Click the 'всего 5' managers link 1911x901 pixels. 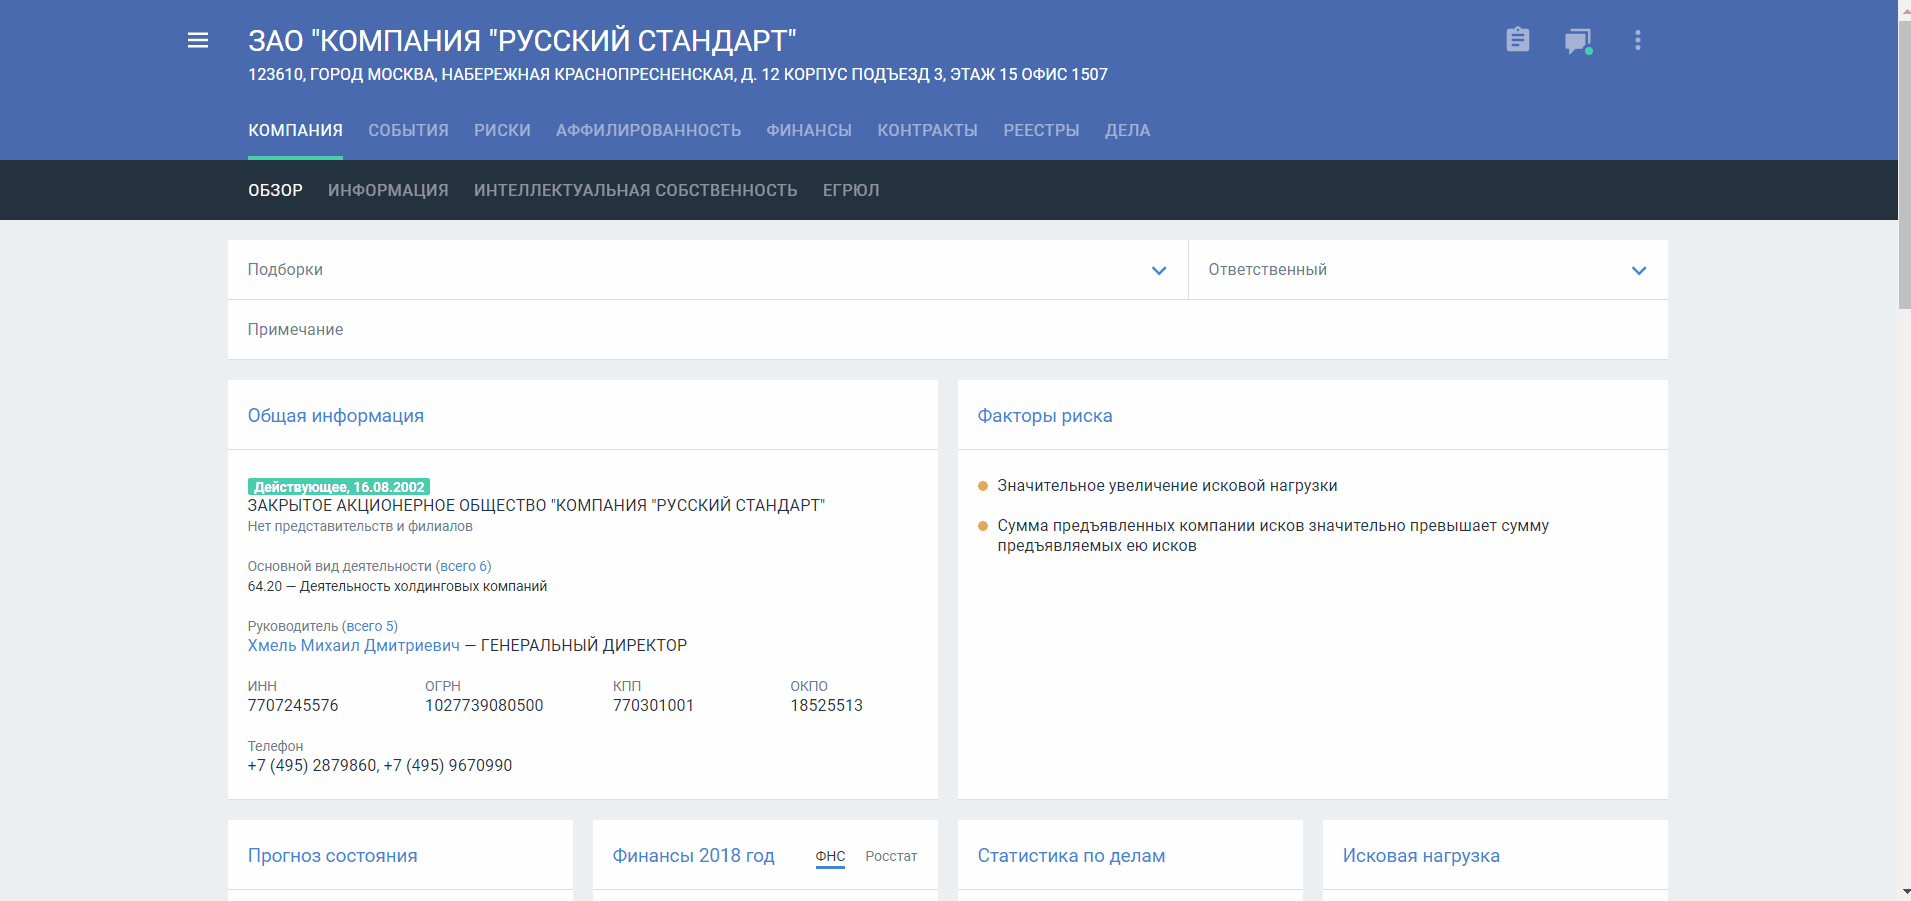click(370, 626)
